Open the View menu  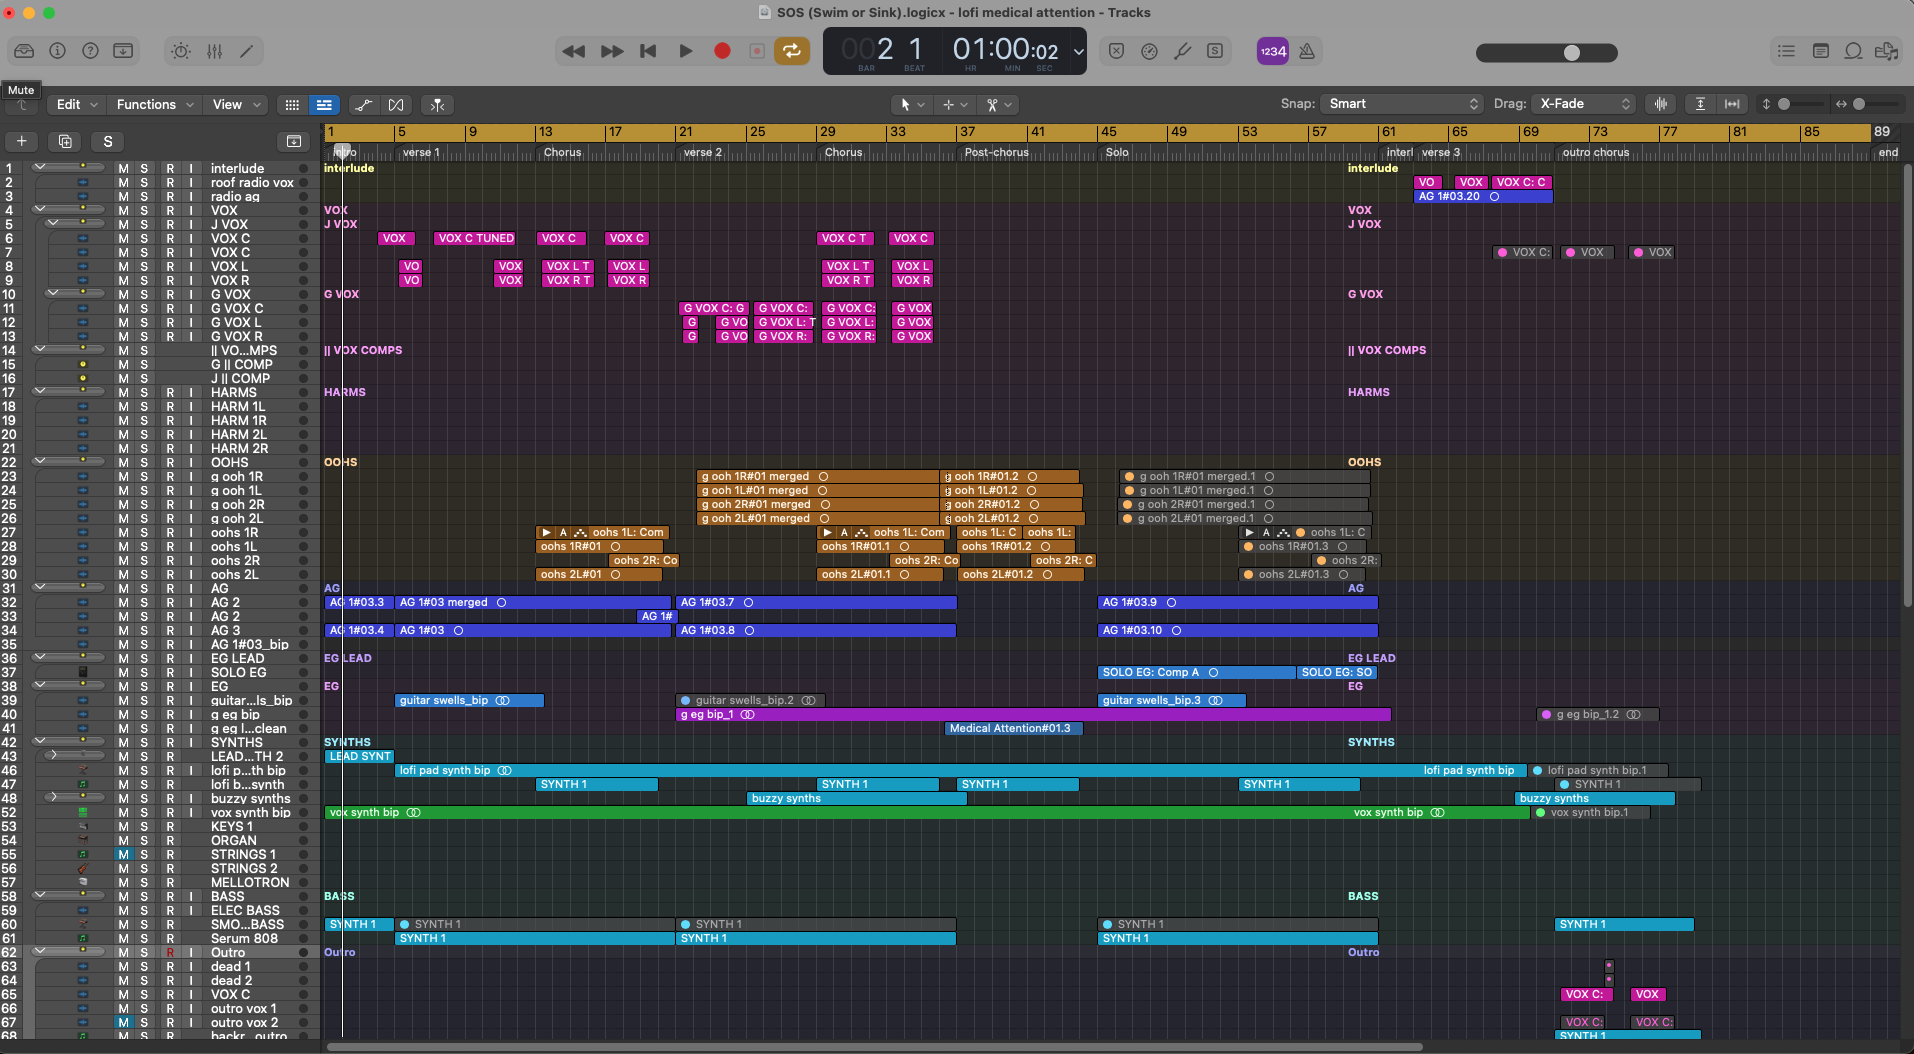(x=236, y=104)
